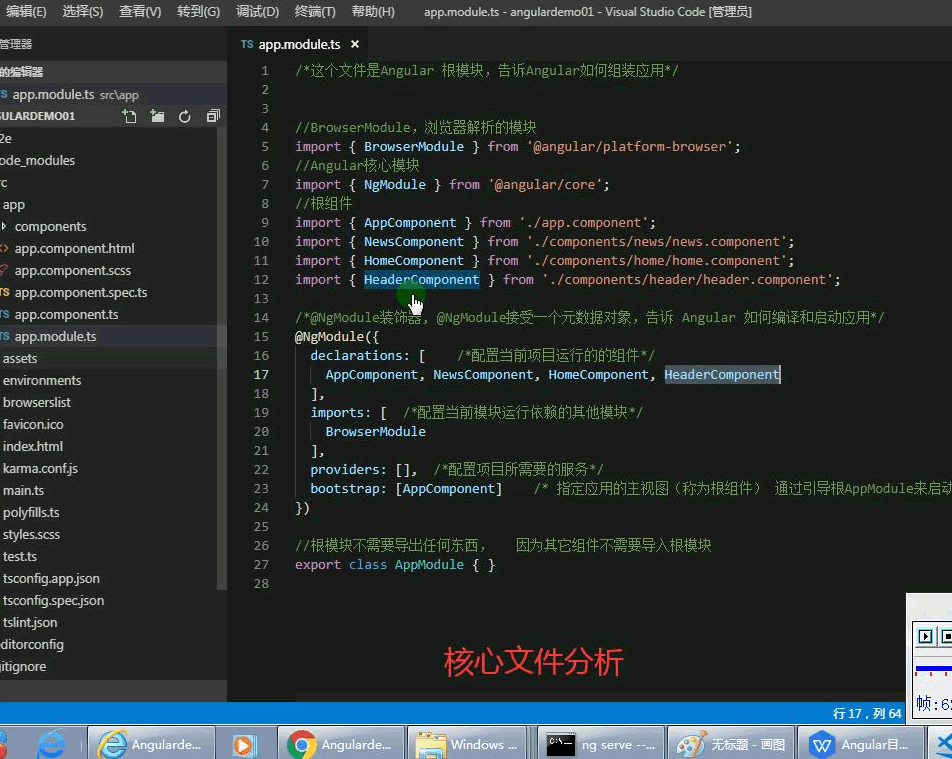Click the blue progress bar in recorder widget
The image size is (952, 759).
[933, 668]
